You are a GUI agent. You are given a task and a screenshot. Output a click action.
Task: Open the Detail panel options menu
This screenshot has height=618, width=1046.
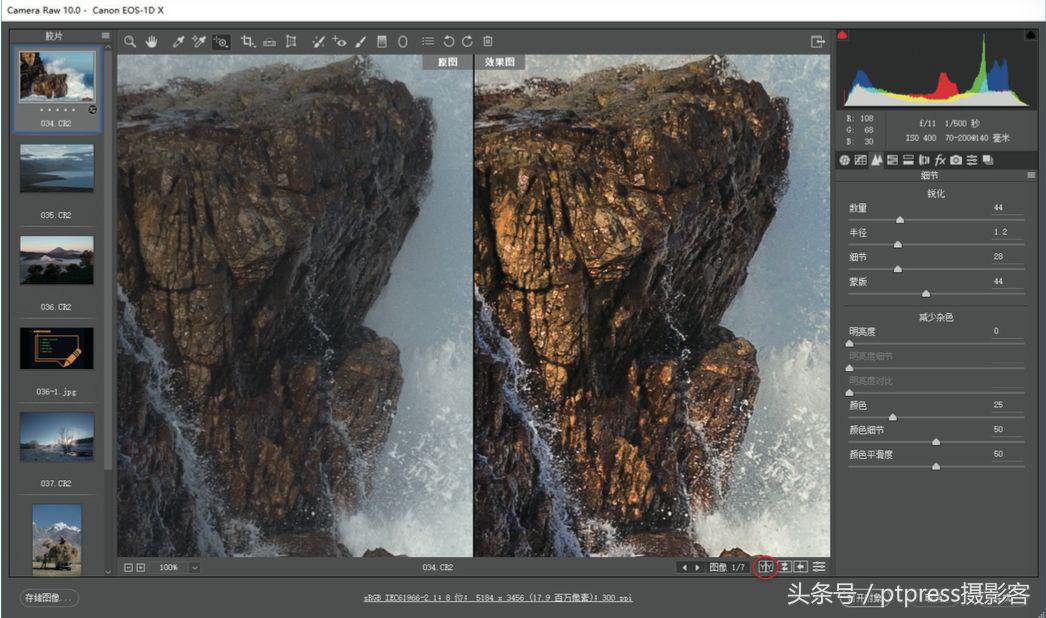click(x=1031, y=175)
